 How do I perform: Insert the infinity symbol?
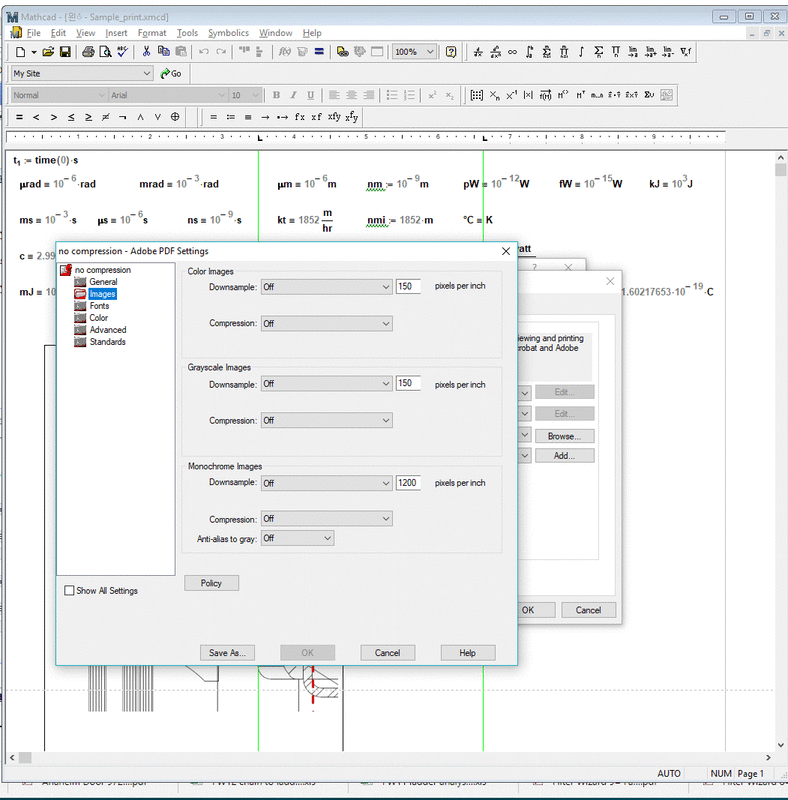tap(512, 52)
